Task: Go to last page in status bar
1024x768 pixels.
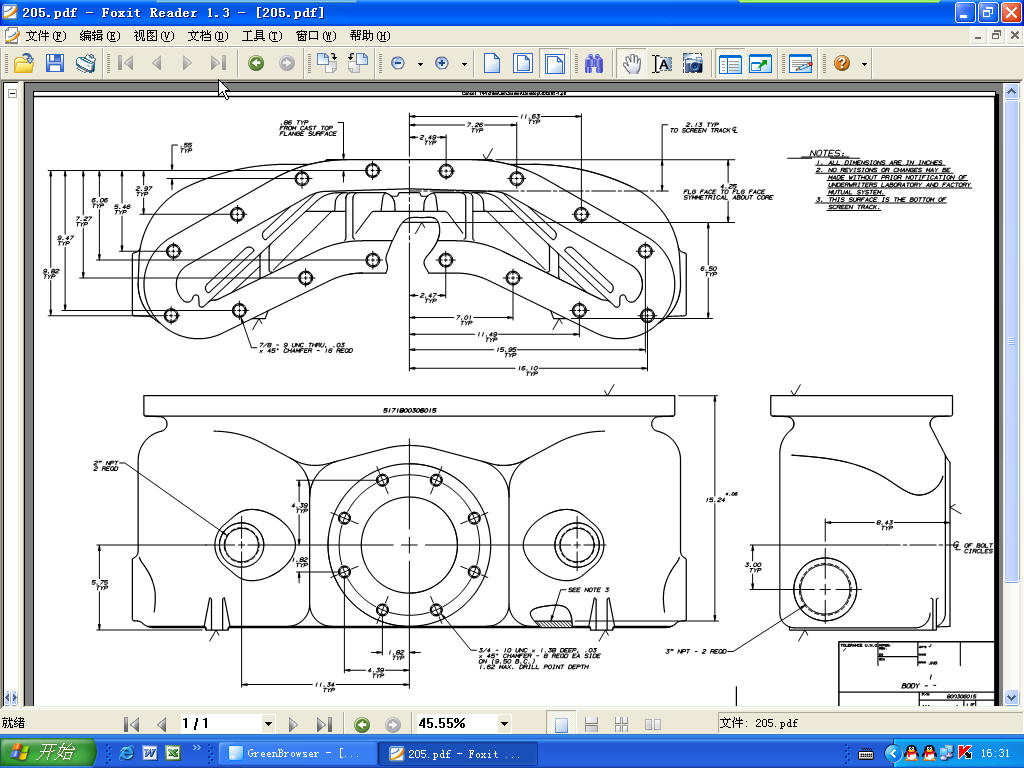Action: pyautogui.click(x=325, y=724)
